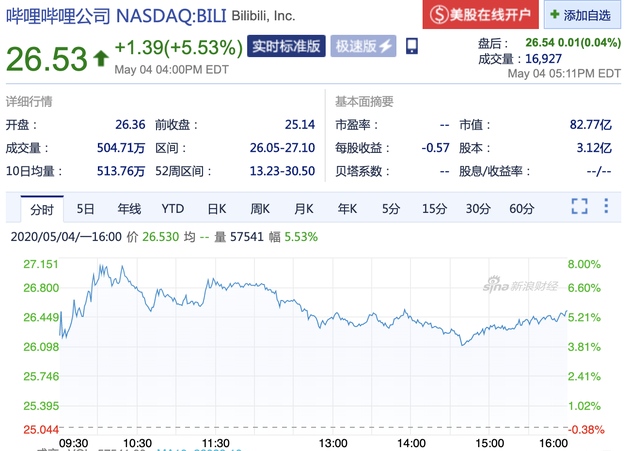Click the 哔哩哔哩公司 stock title
The height and width of the screenshot is (451, 630).
coord(62,17)
